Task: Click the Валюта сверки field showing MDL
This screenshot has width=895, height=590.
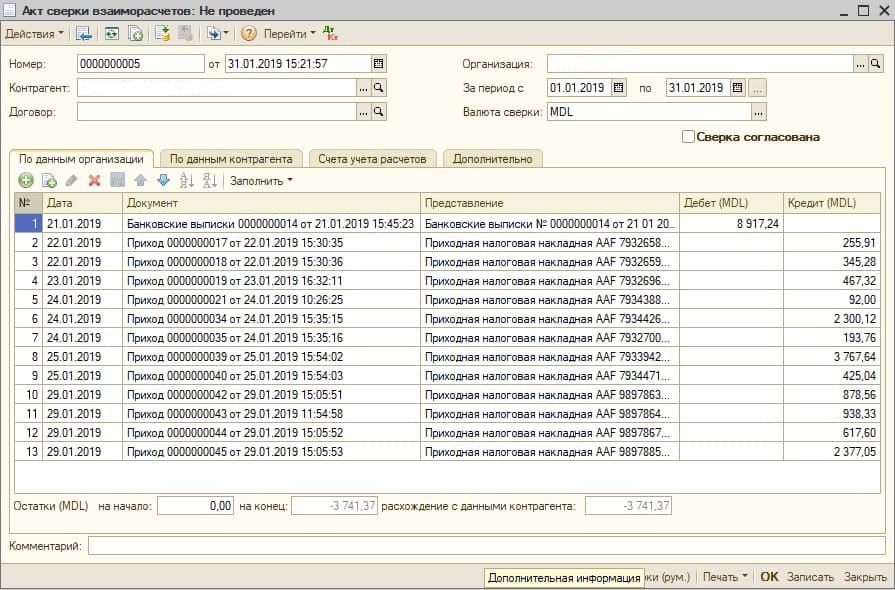Action: coord(648,112)
